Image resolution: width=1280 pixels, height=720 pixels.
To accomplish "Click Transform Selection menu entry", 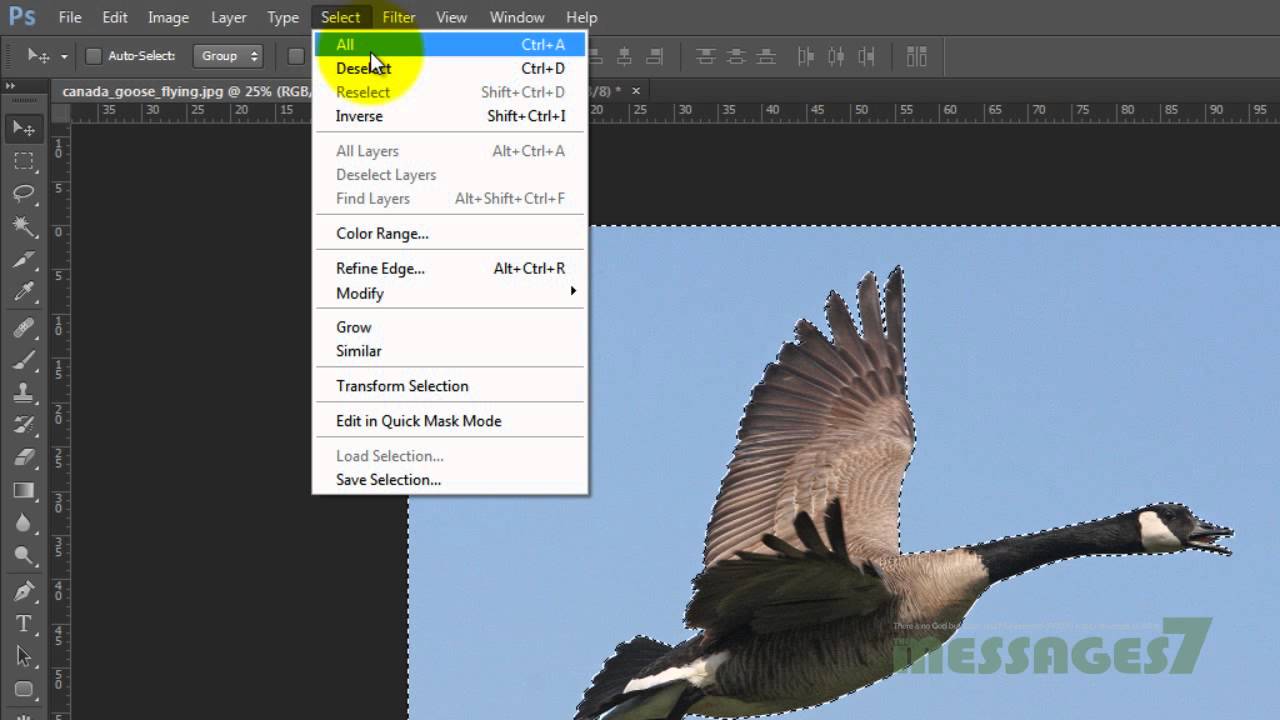I will 450,386.
